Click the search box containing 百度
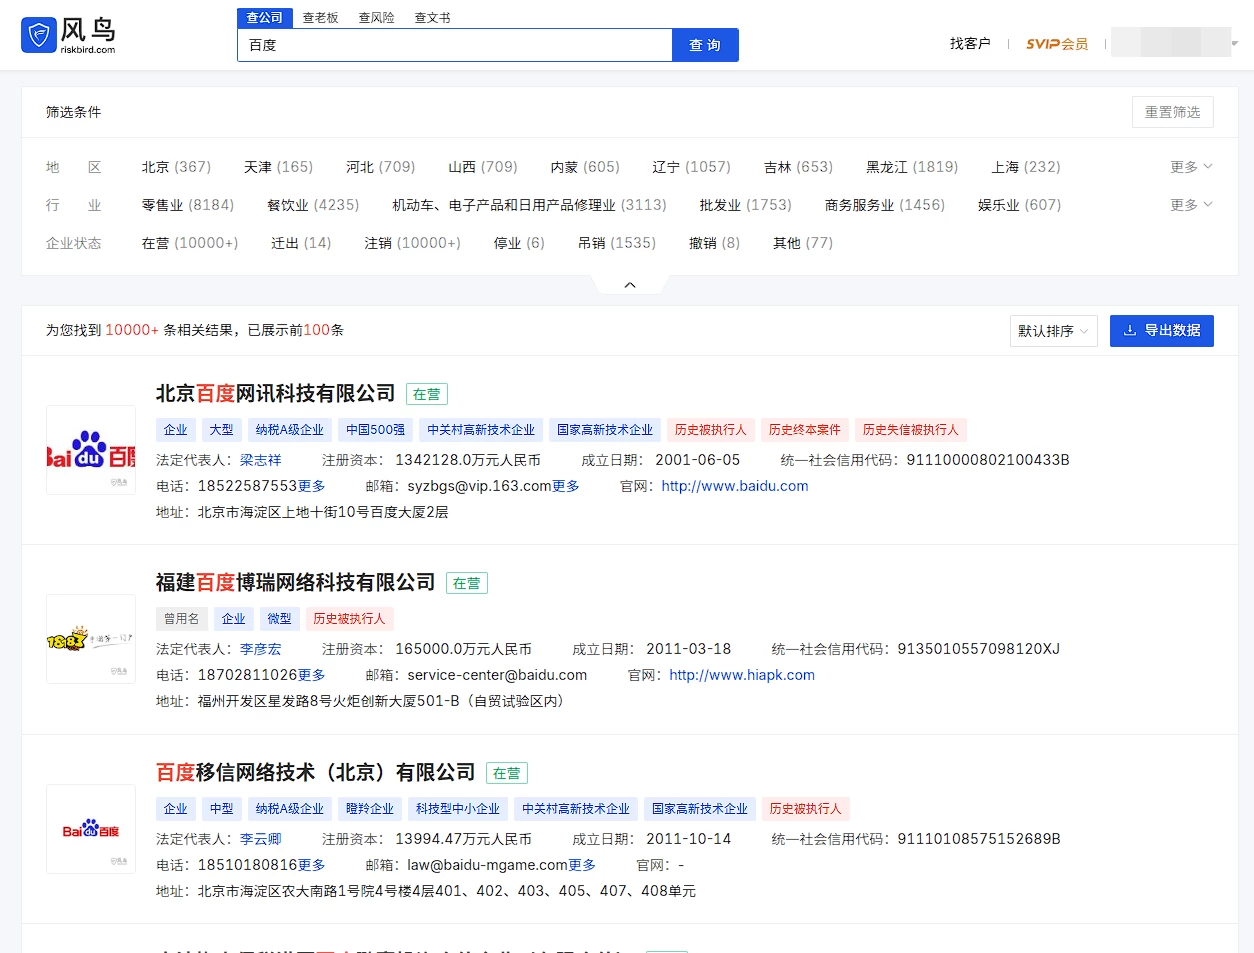Viewport: 1254px width, 953px height. point(455,45)
